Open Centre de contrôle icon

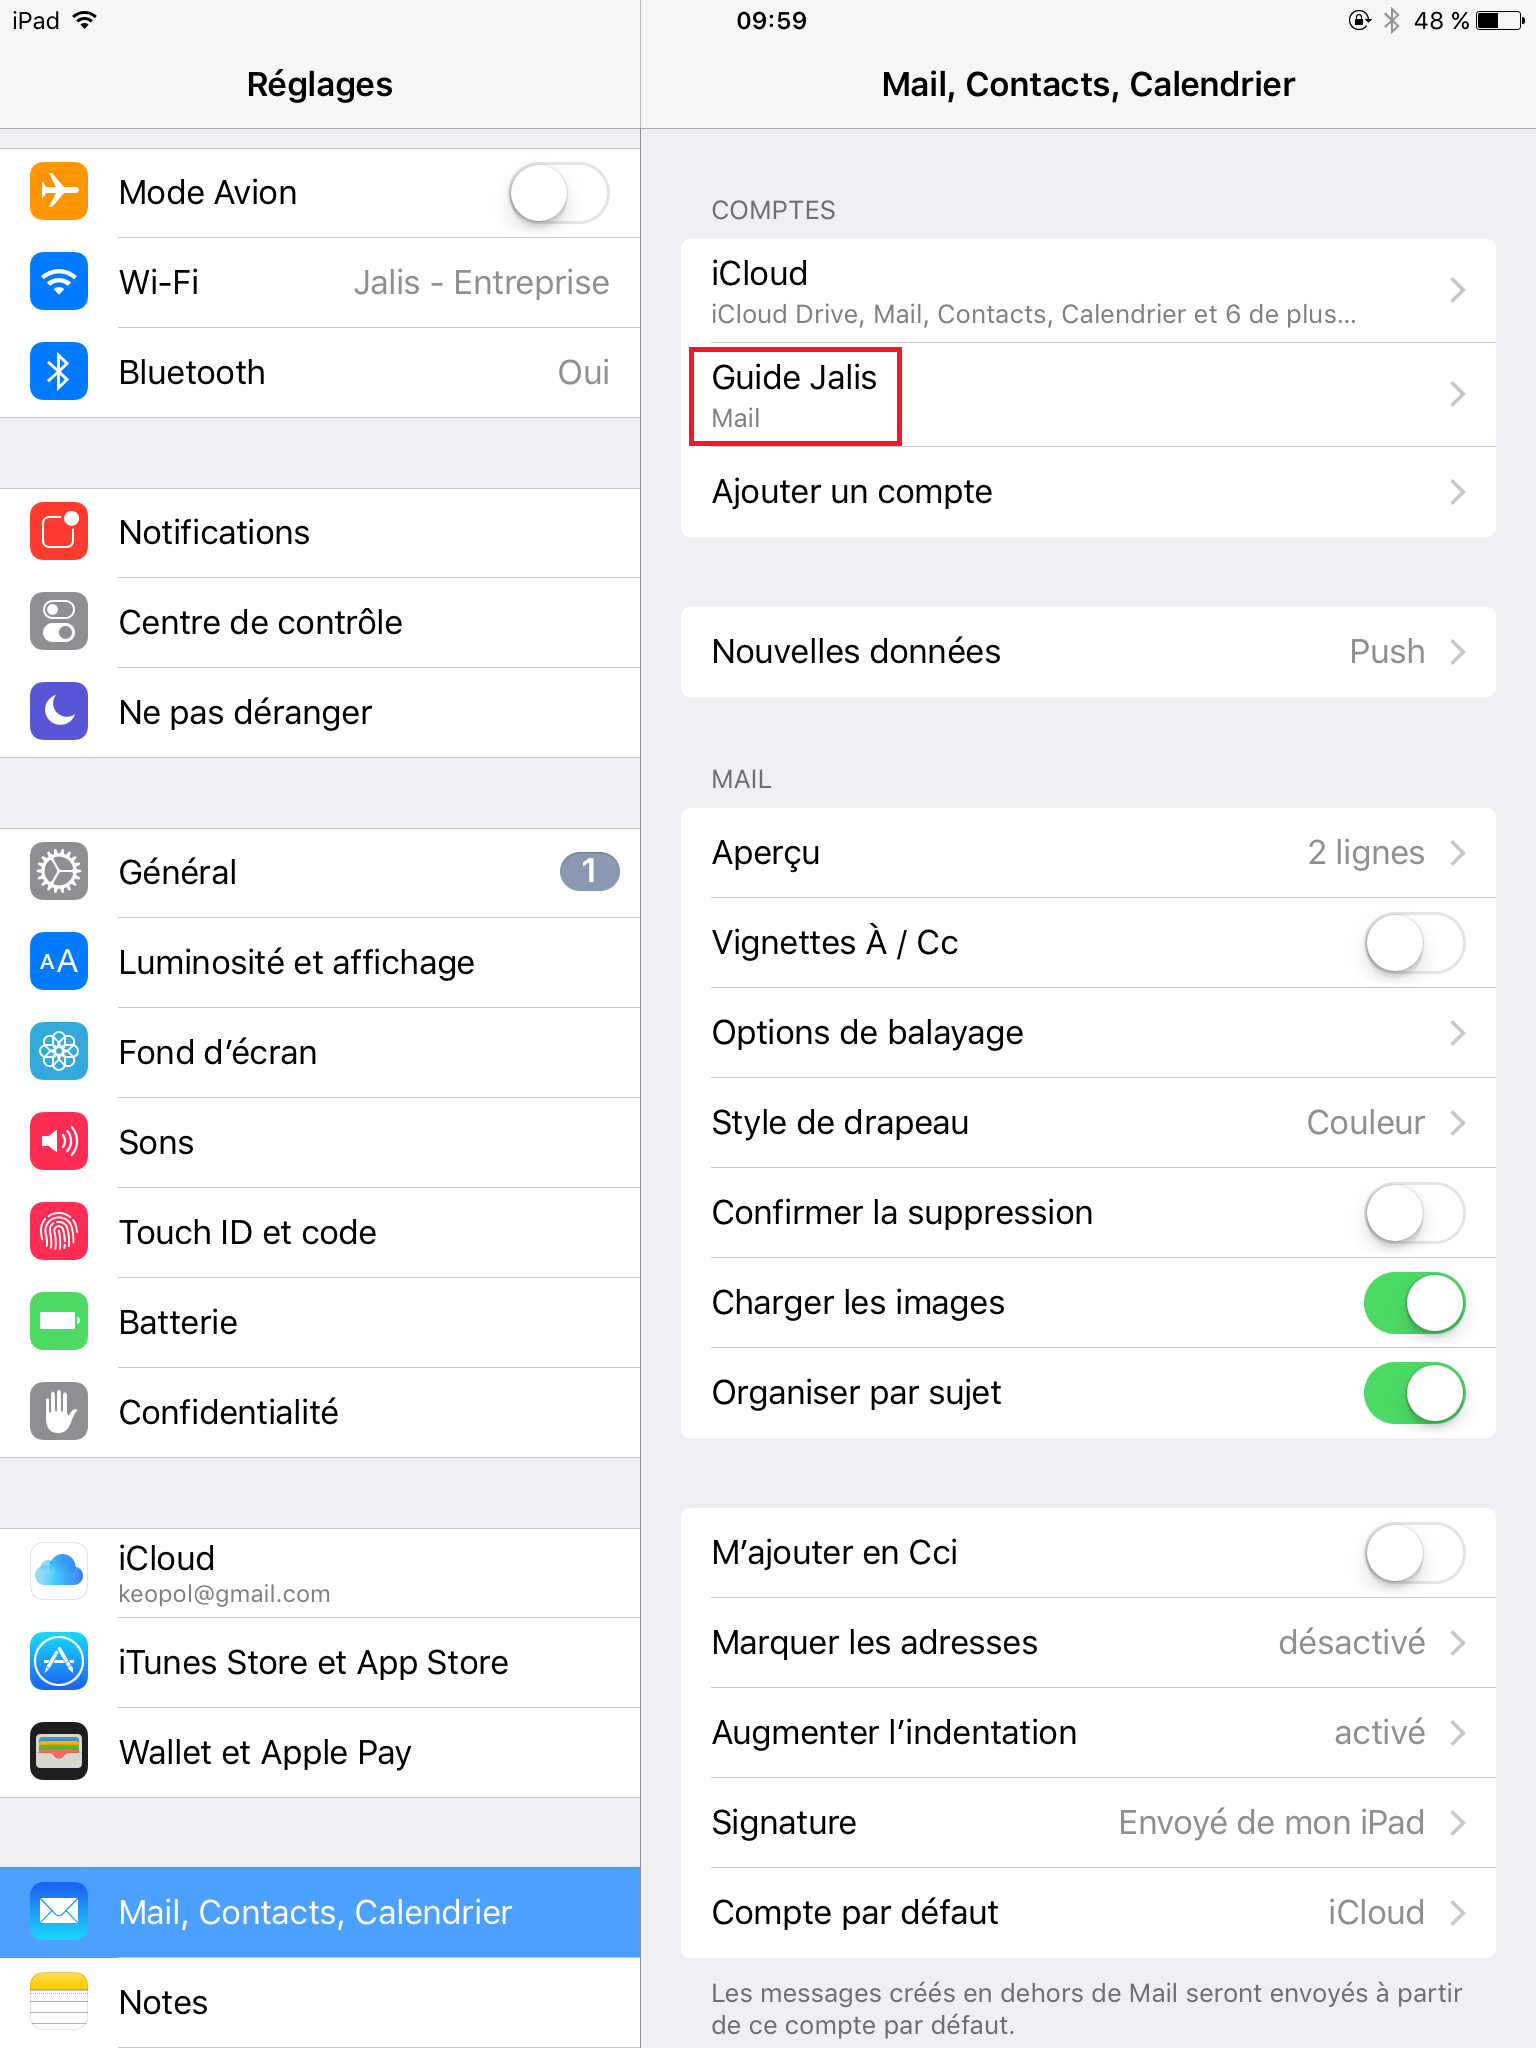[x=59, y=622]
